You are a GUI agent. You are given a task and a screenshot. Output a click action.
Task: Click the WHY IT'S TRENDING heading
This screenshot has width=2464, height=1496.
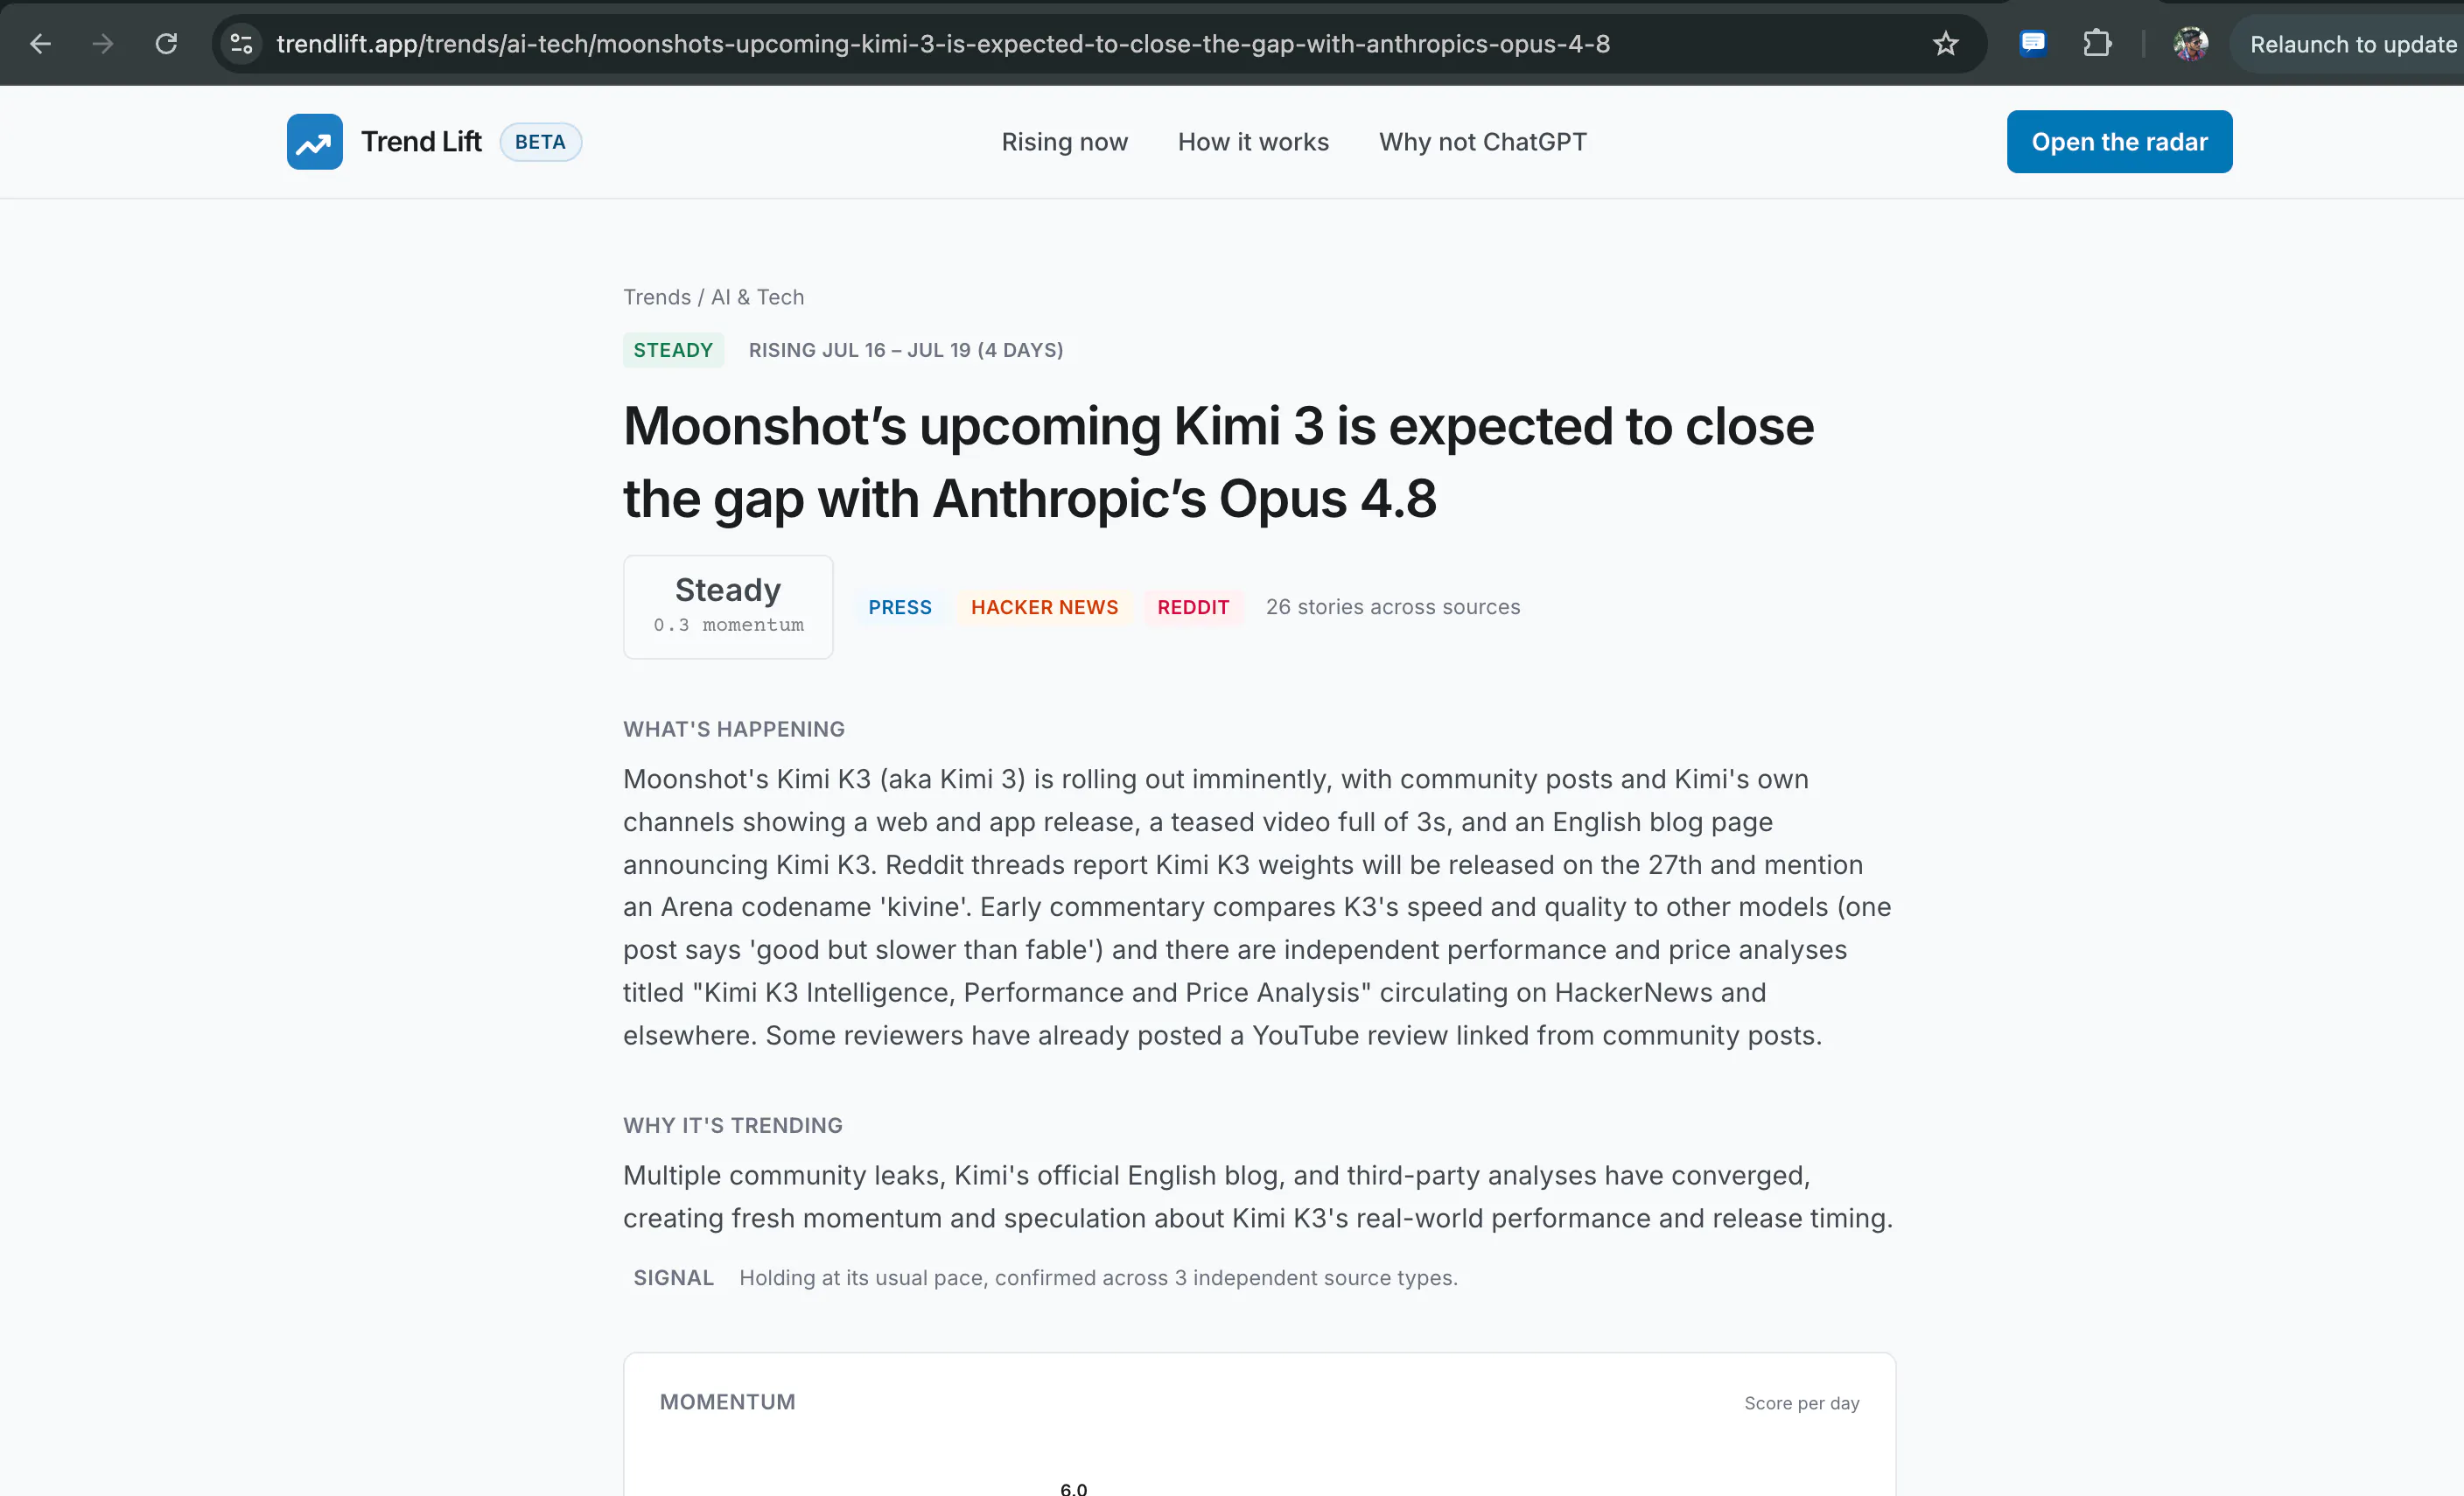[733, 1125]
